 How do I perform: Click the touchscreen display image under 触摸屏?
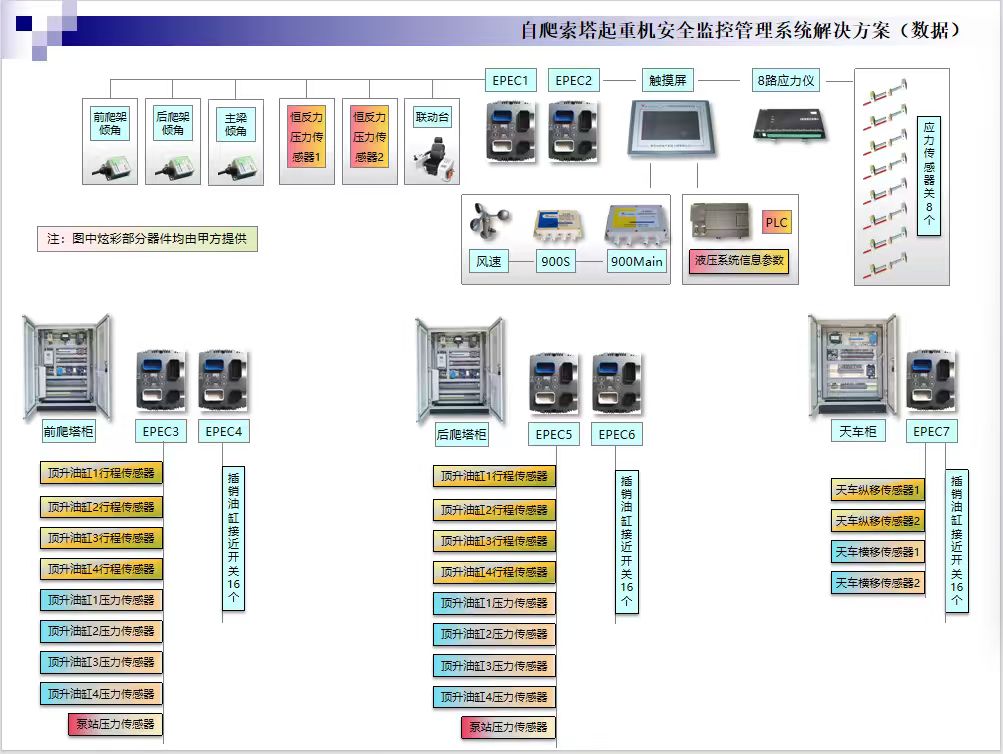(670, 129)
